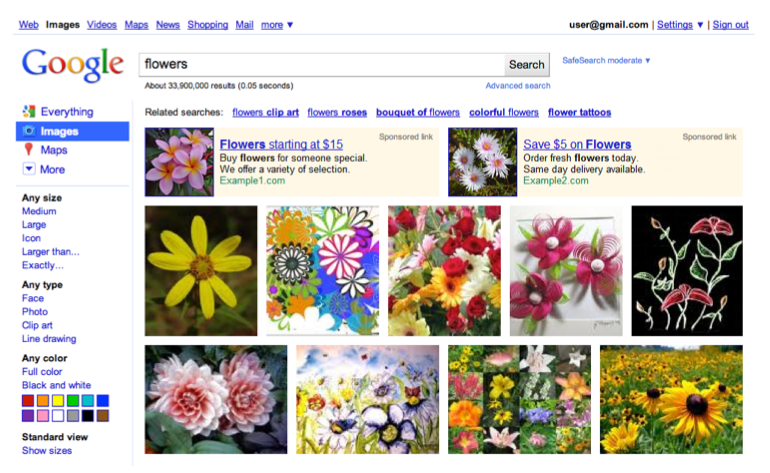Click the Everything multicolor icon
Image resolution: width=770 pixels, height=473 pixels.
click(29, 111)
